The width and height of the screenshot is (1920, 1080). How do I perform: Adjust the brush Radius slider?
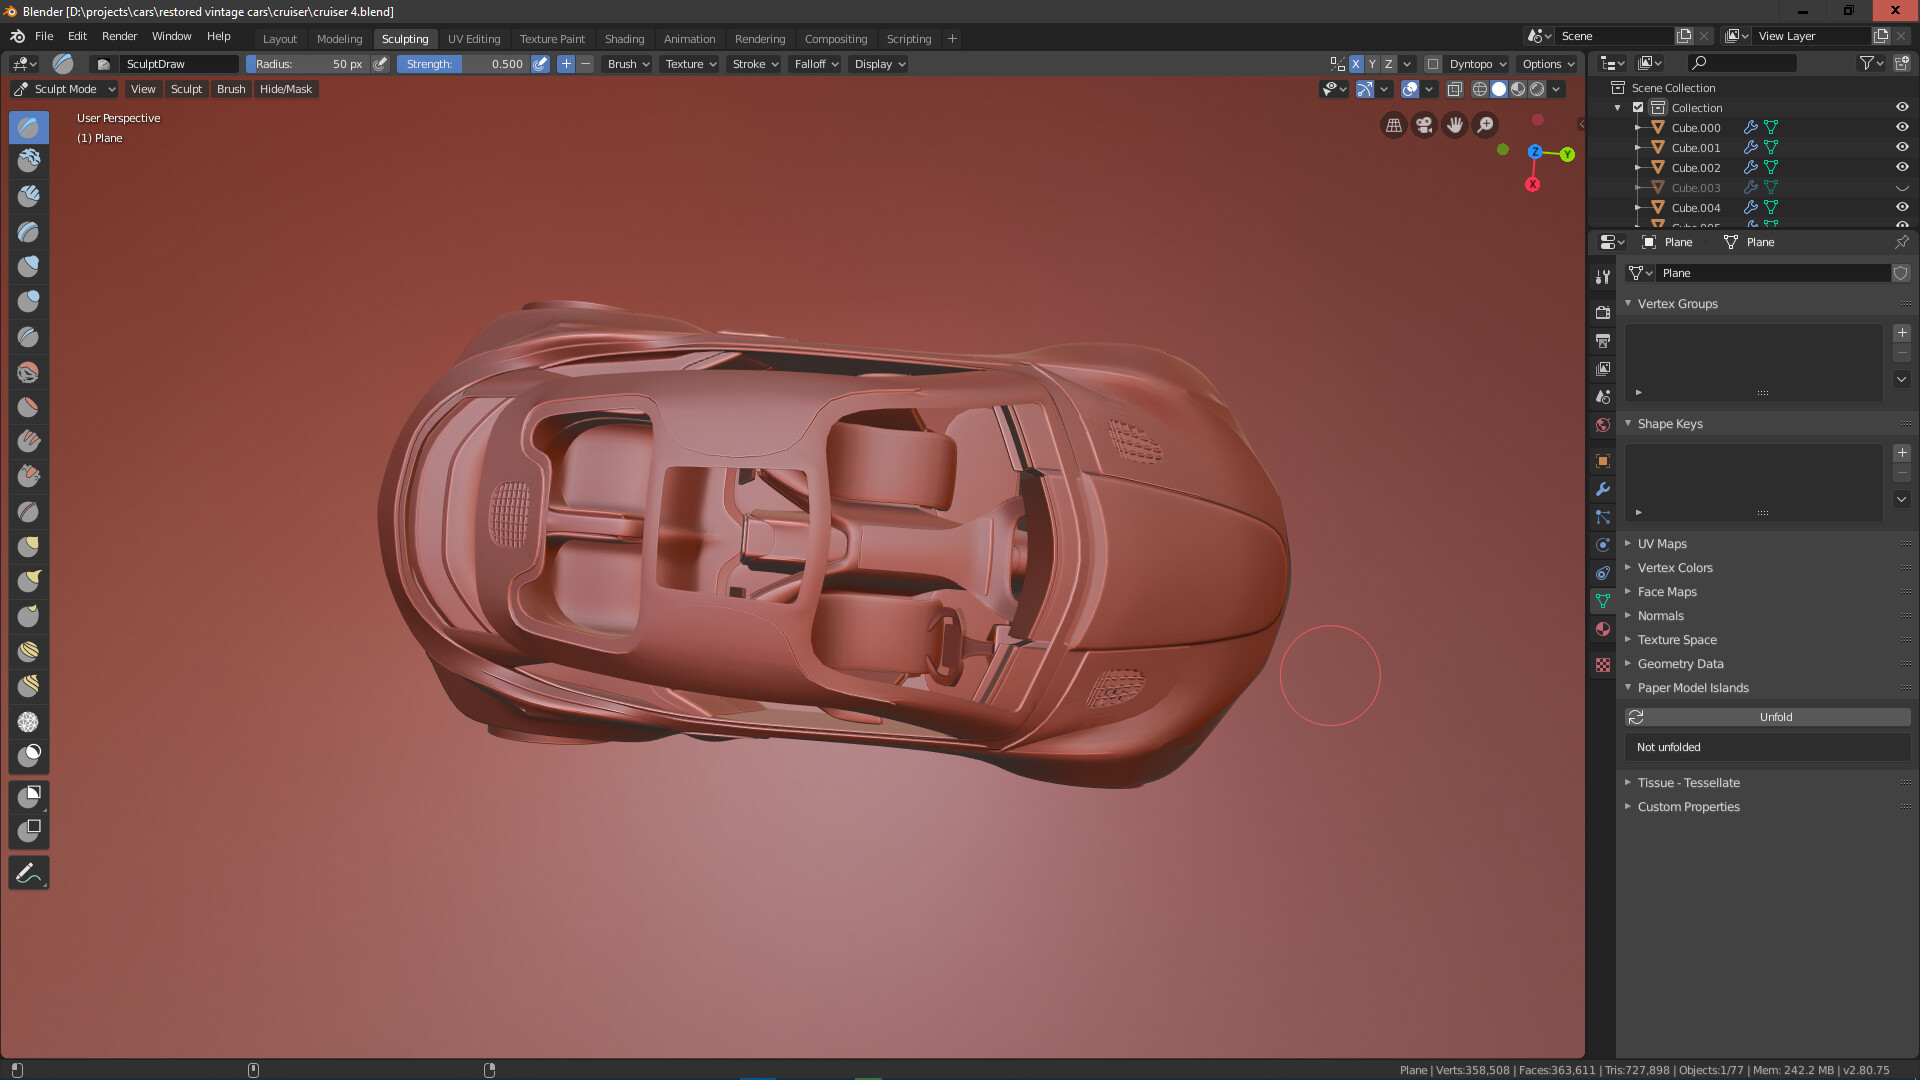tap(308, 64)
